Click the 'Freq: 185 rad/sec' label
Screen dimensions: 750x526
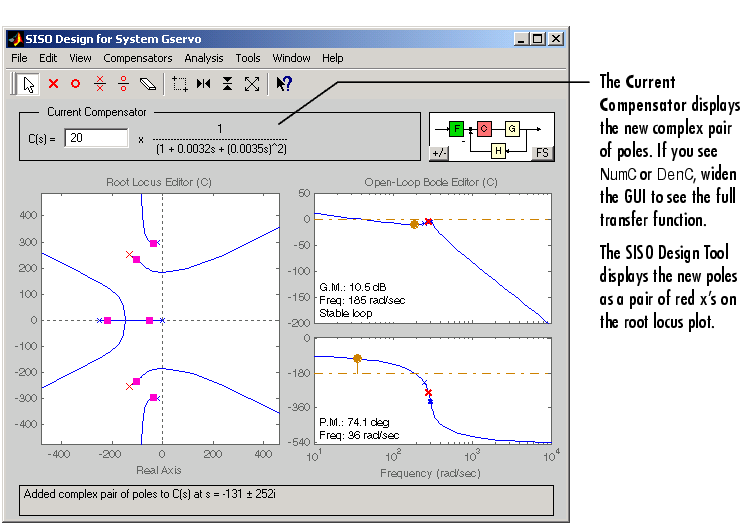pyautogui.click(x=362, y=300)
